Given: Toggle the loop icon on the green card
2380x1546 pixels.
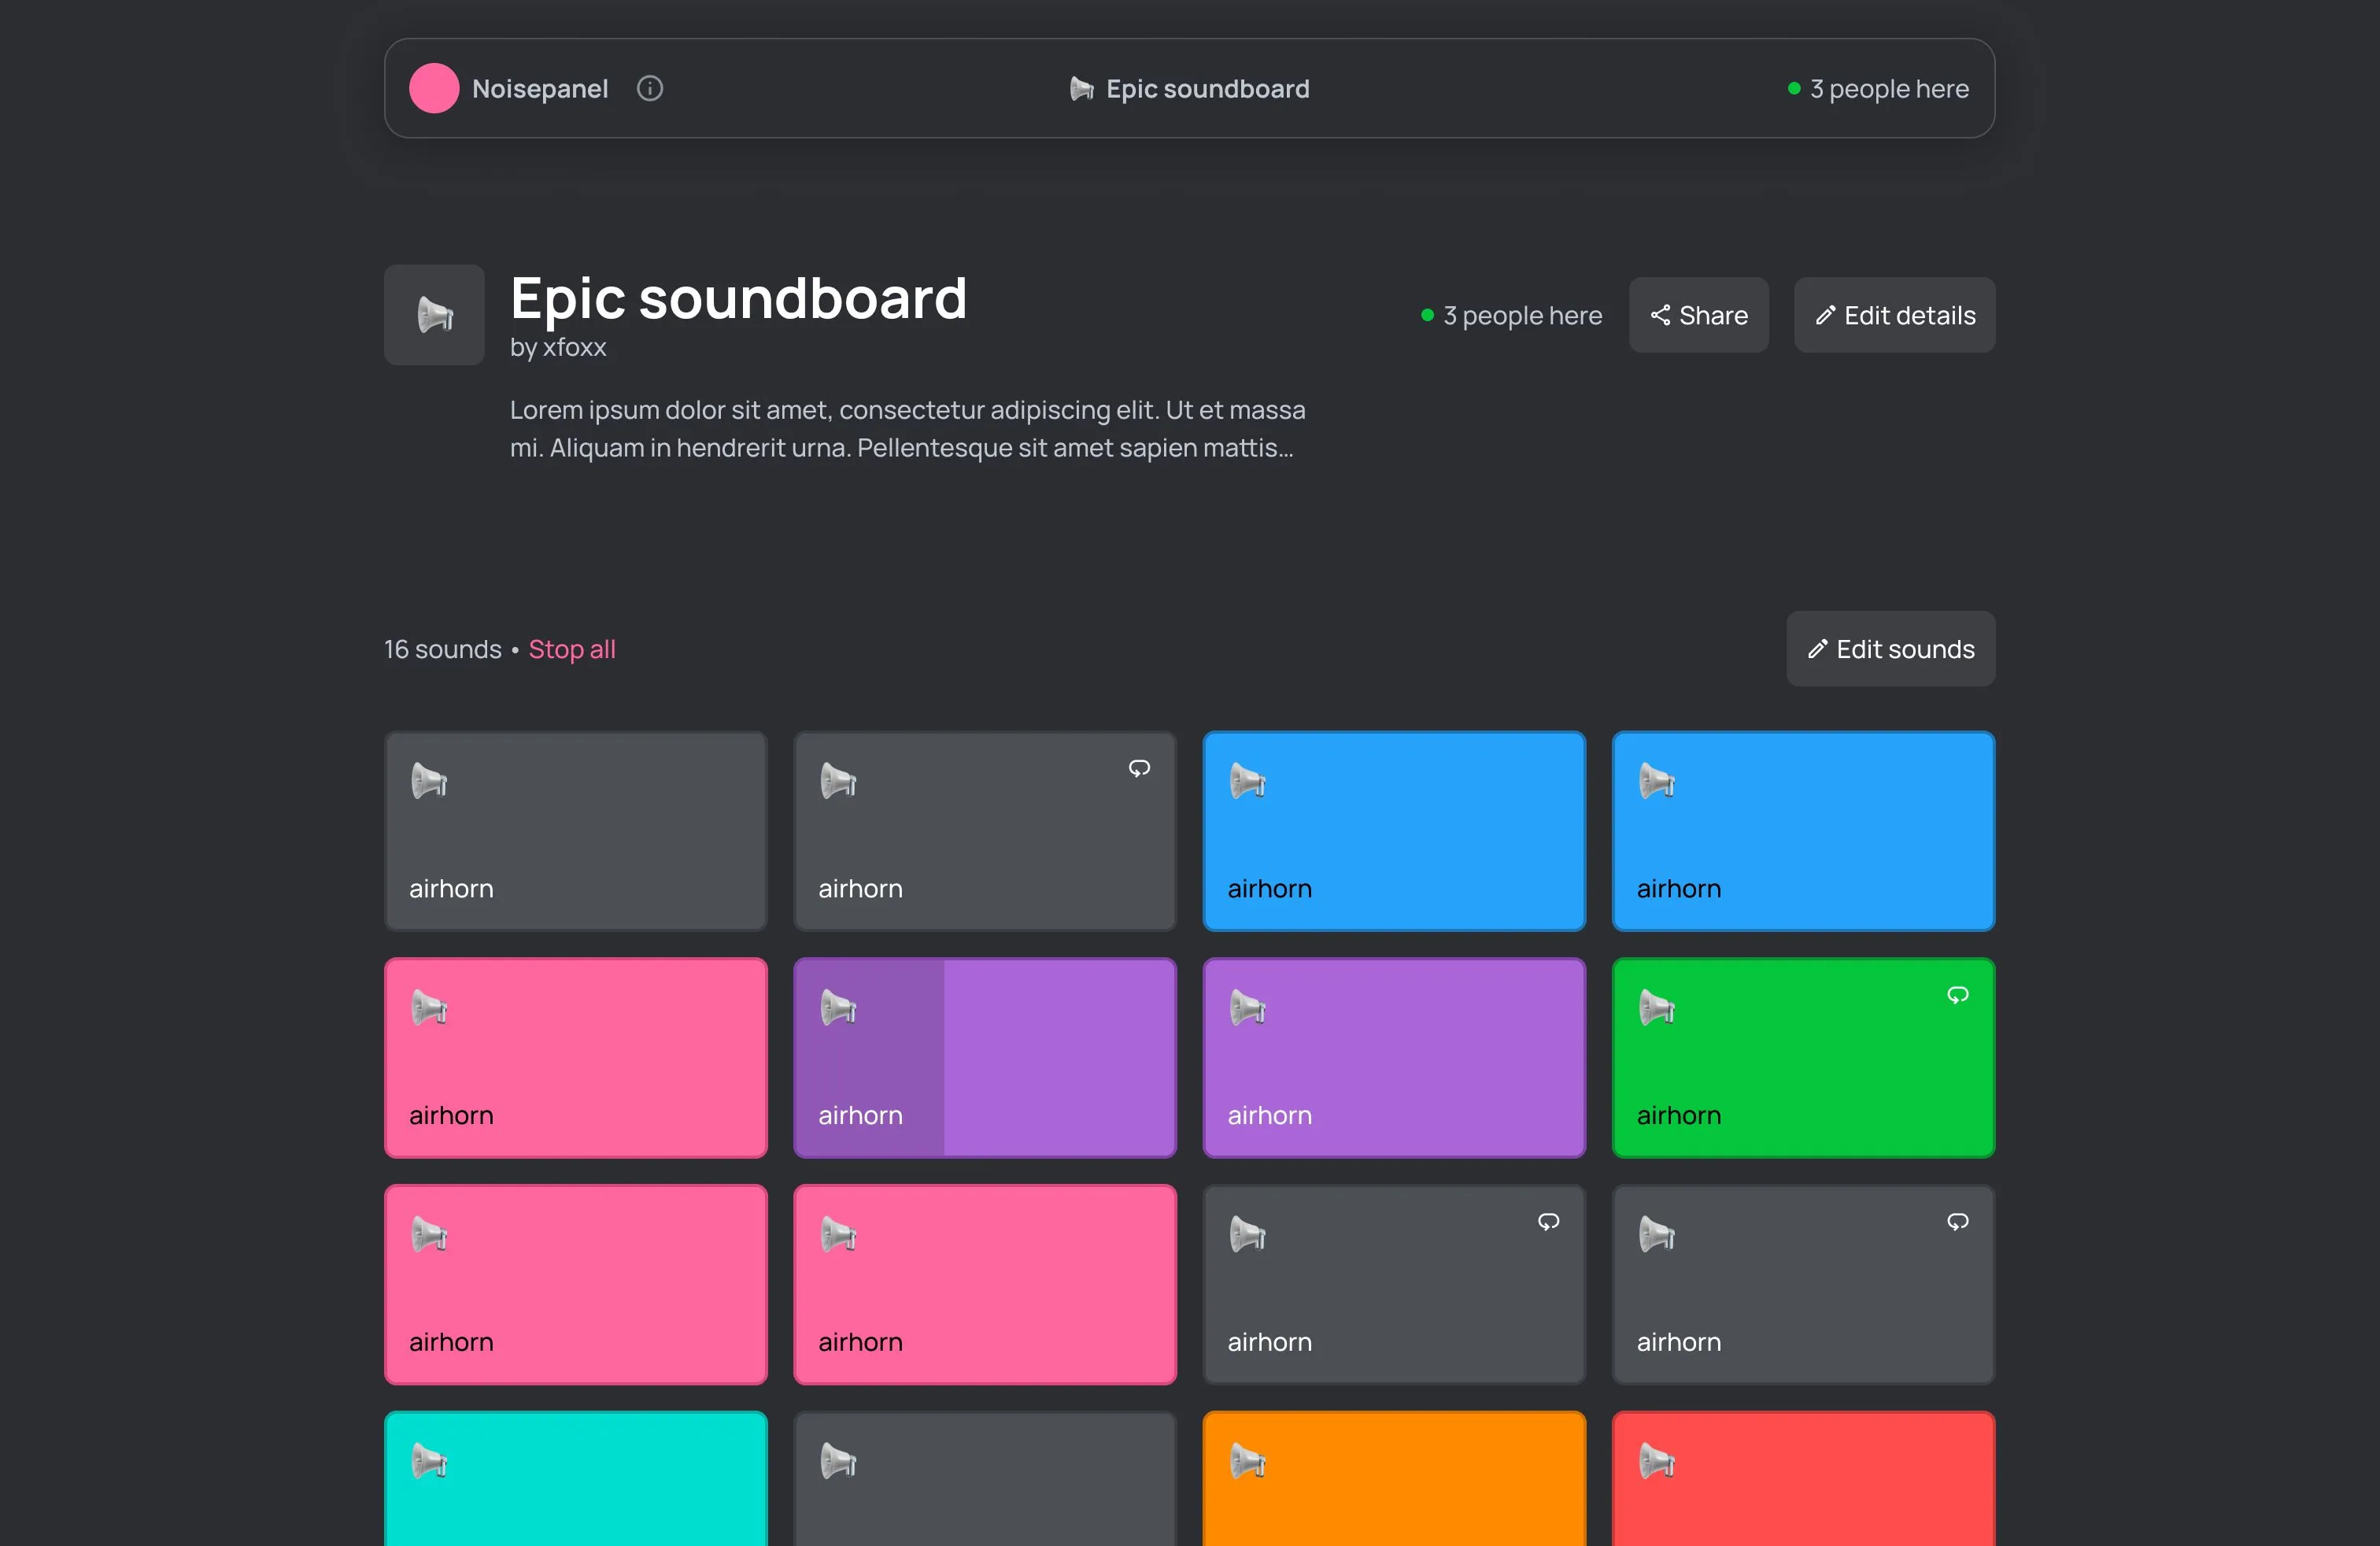Looking at the screenshot, I should tap(1958, 995).
